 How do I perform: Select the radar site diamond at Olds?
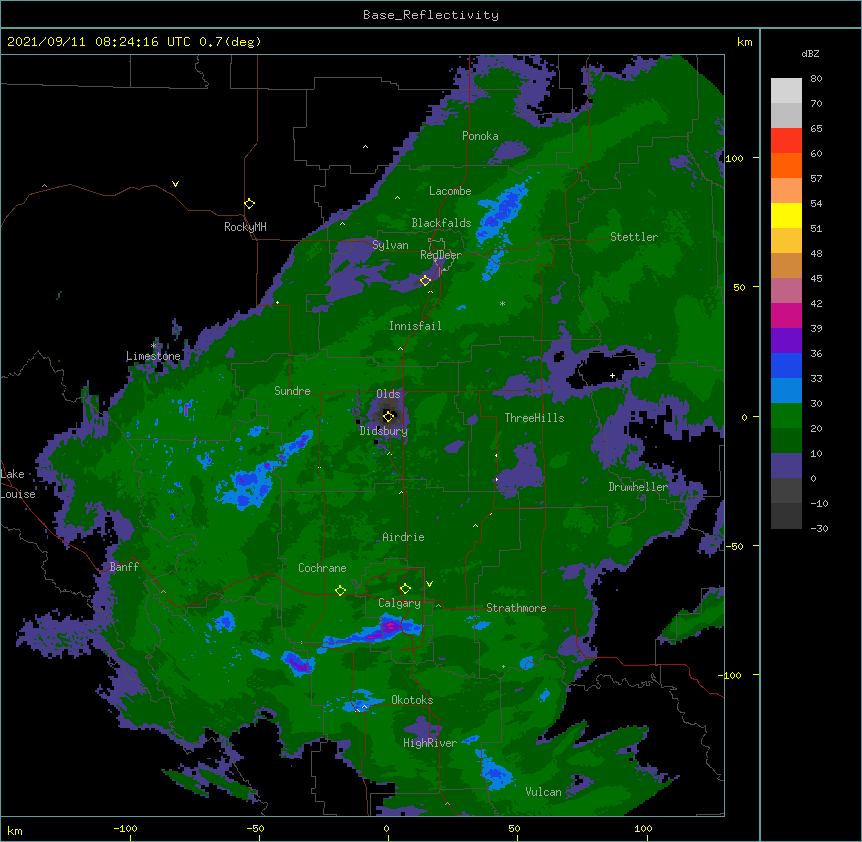(x=388, y=416)
